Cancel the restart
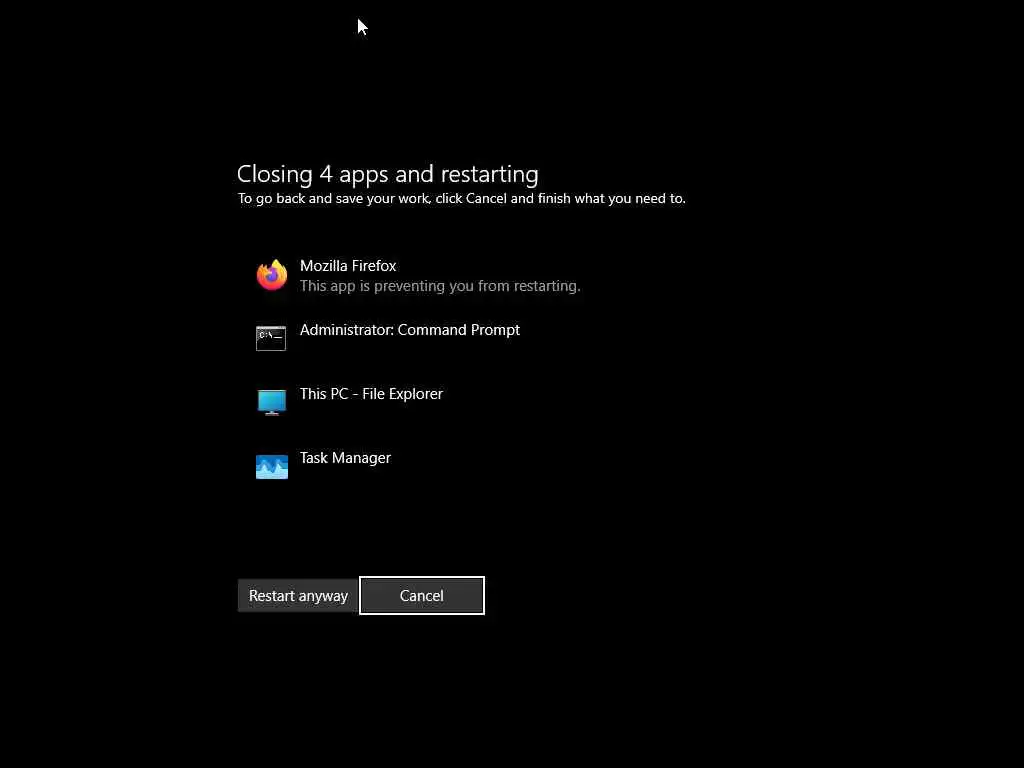Screen dimensions: 1024x768 pyautogui.click(x=422, y=596)
